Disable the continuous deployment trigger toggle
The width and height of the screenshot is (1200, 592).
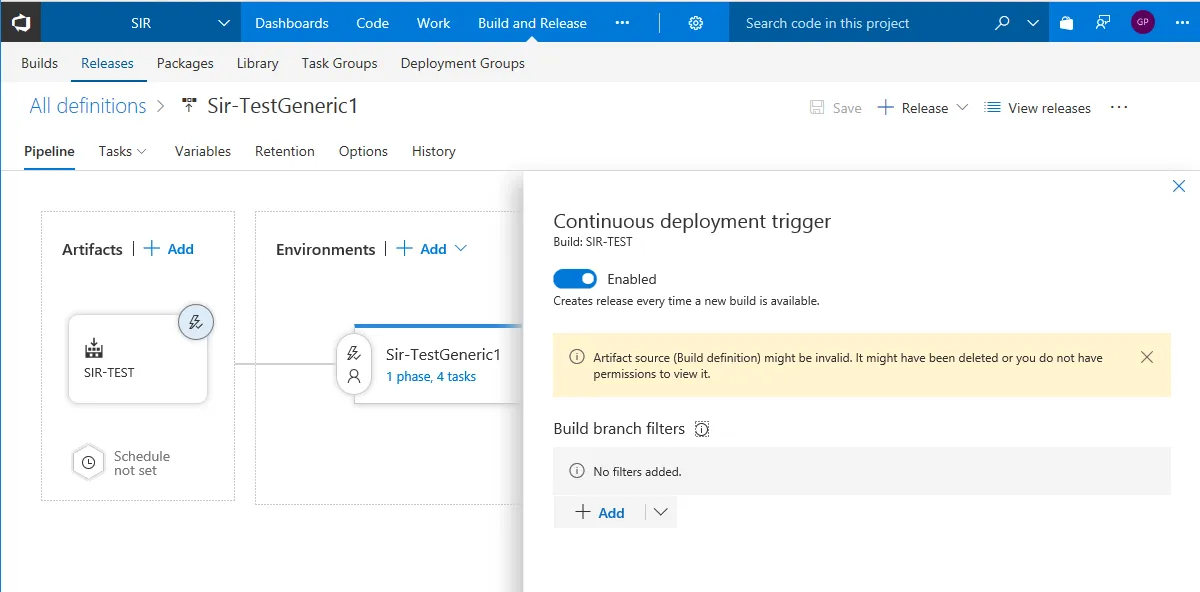tap(575, 279)
